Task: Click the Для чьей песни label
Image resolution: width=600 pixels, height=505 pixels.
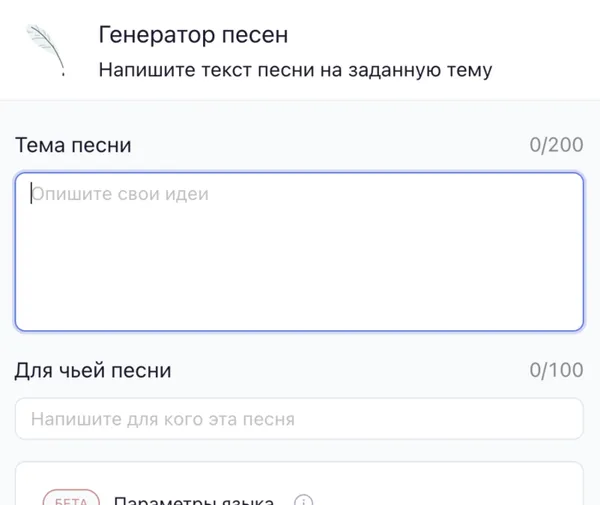Action: click(93, 371)
